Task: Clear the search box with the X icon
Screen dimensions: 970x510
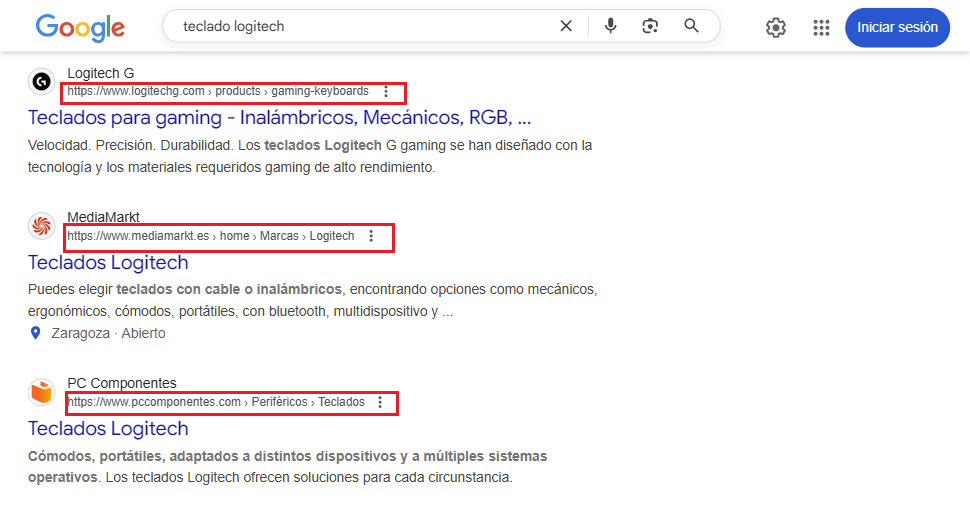Action: [566, 26]
